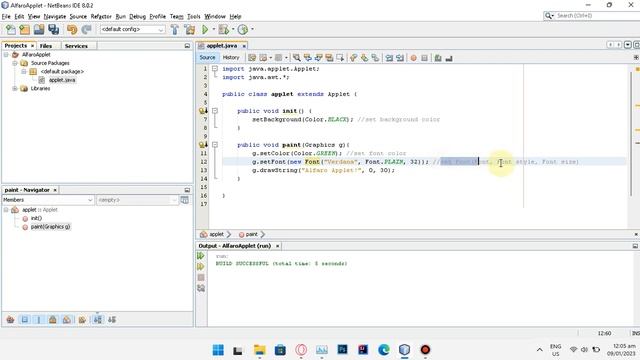Click the Open Project toolbar icon
Image resolution: width=640 pixels, height=360 pixels.
39,29
